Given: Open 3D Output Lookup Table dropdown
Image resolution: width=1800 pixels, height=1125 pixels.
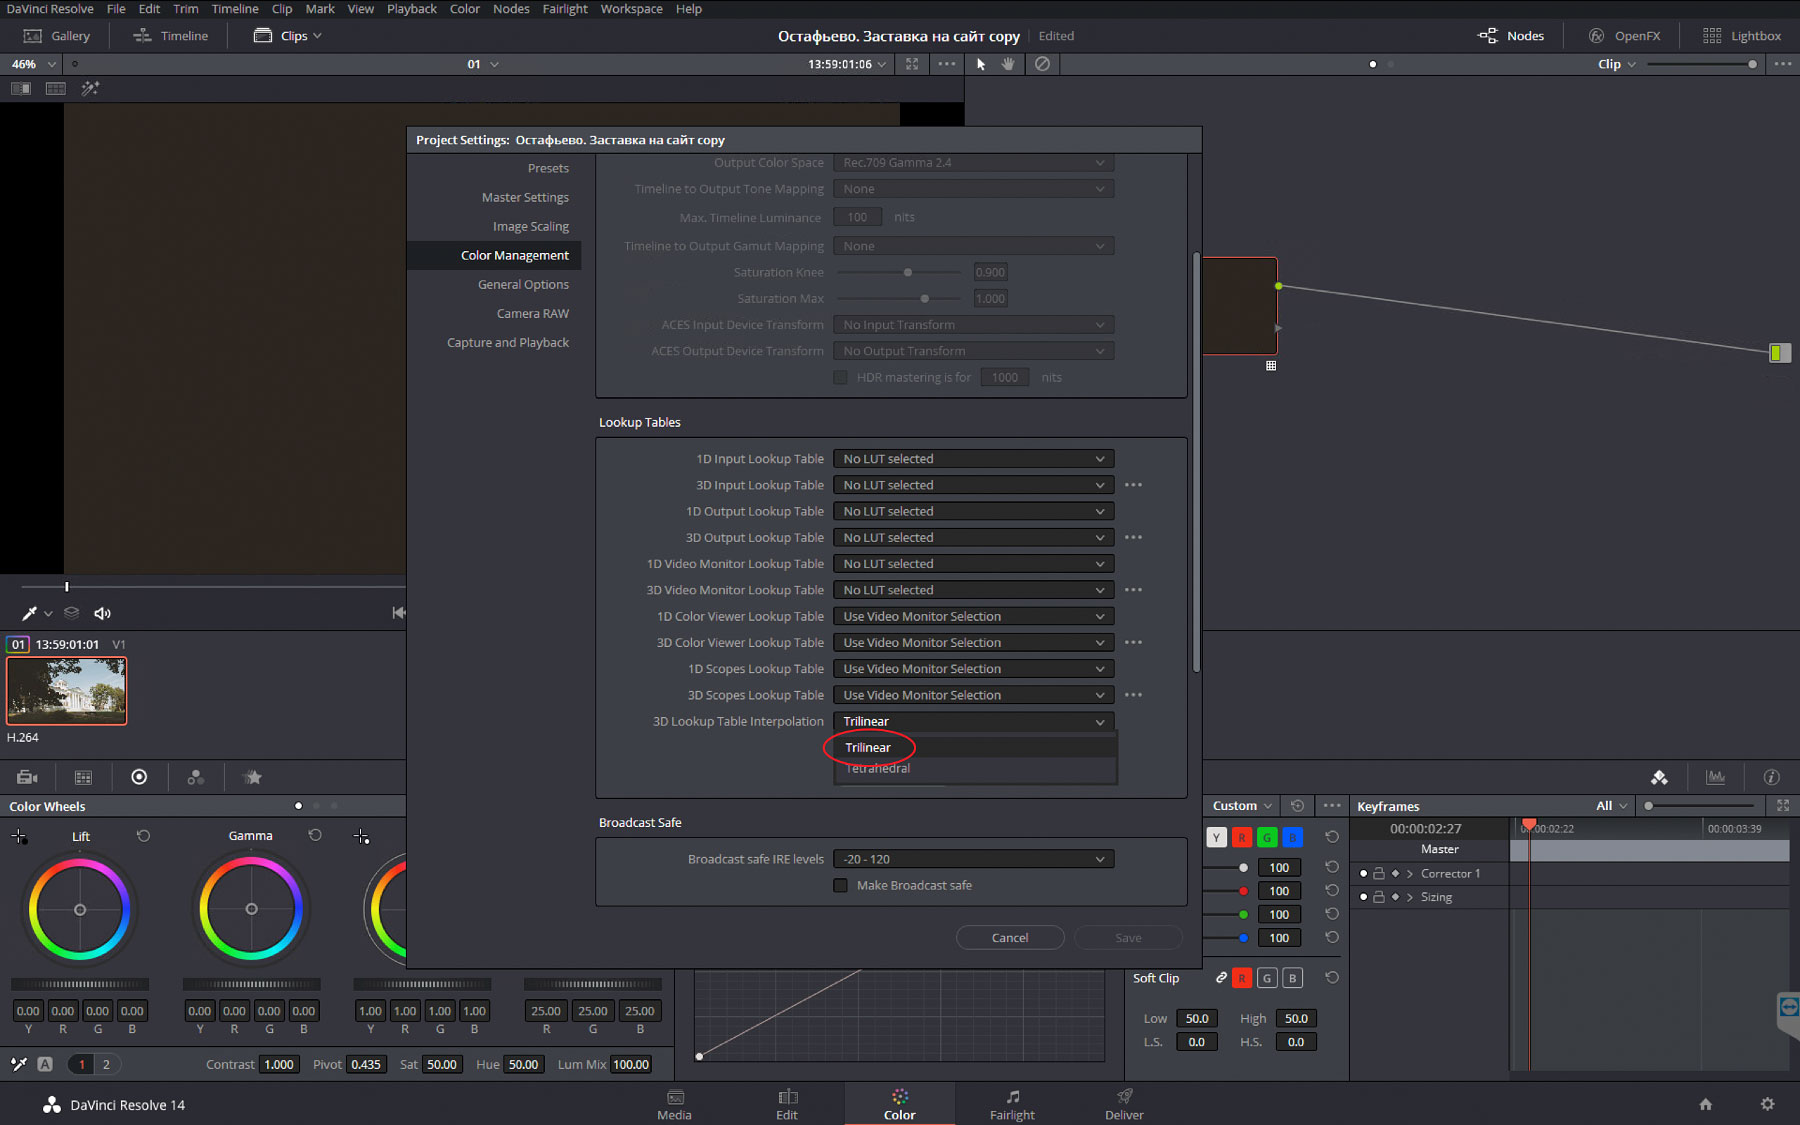Looking at the screenshot, I should coord(974,538).
